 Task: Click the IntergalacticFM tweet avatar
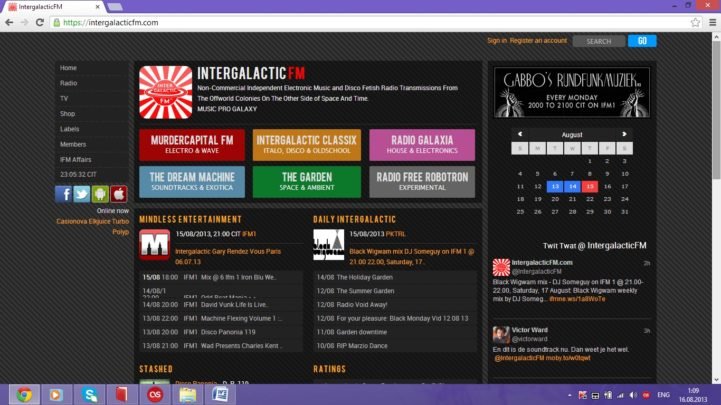[501, 267]
